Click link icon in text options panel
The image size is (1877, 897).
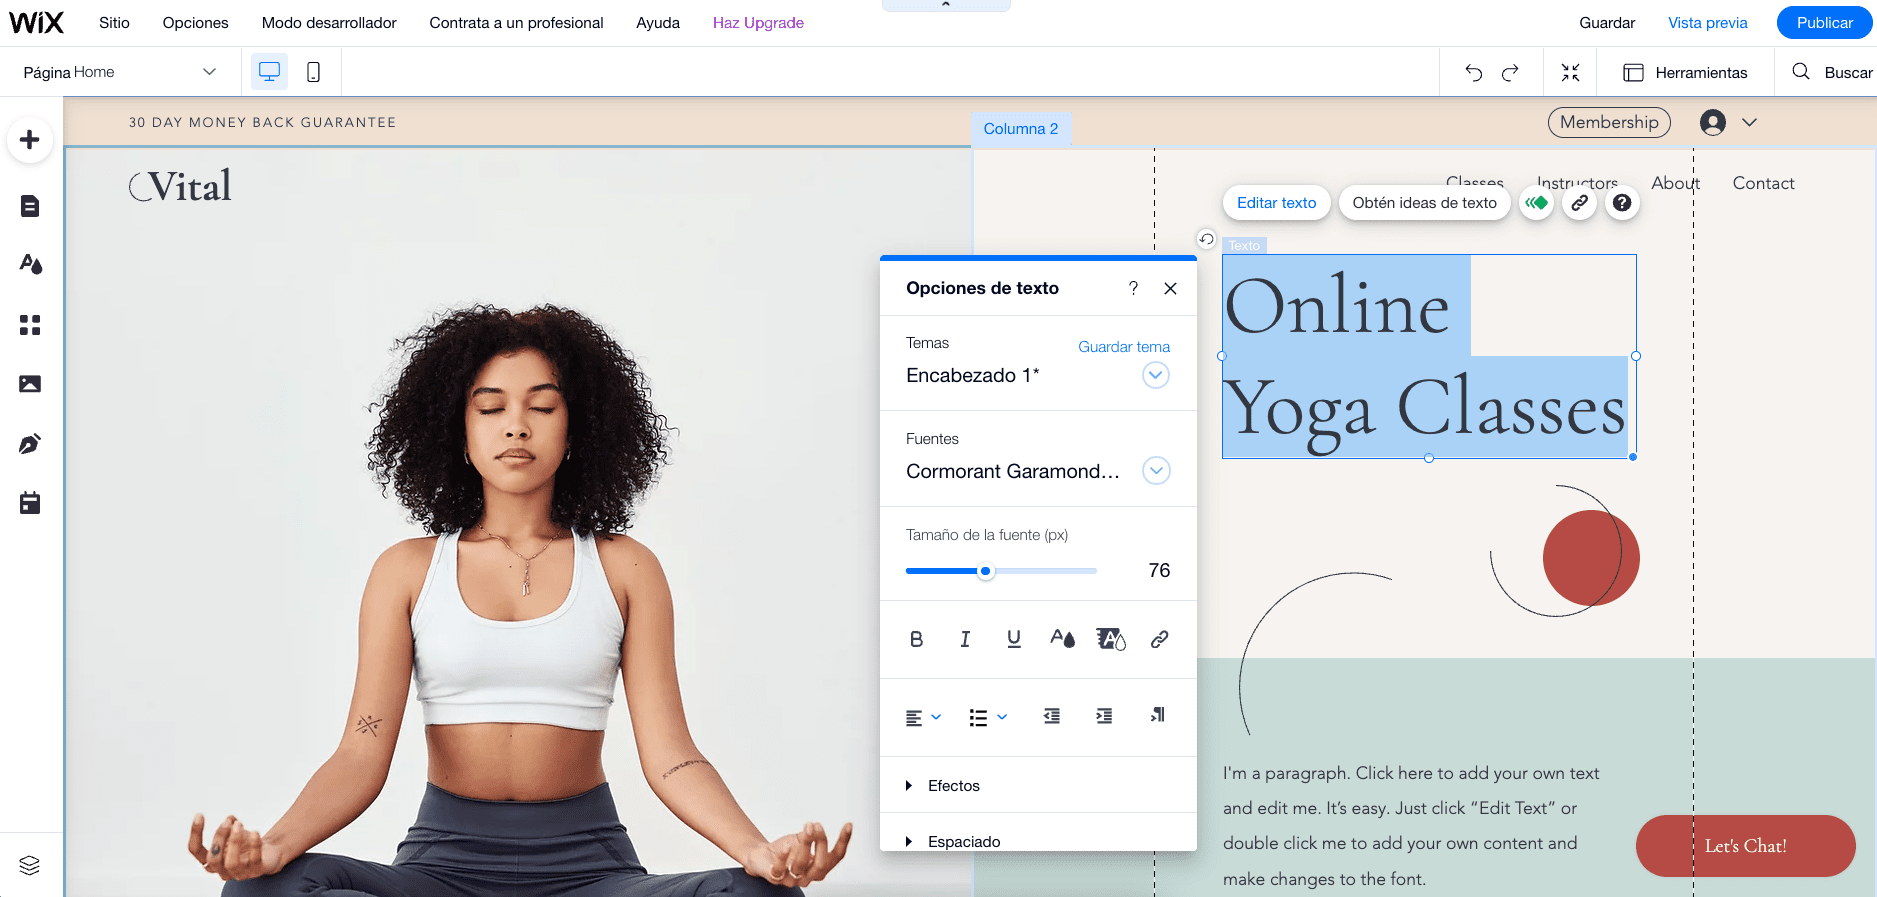point(1159,639)
